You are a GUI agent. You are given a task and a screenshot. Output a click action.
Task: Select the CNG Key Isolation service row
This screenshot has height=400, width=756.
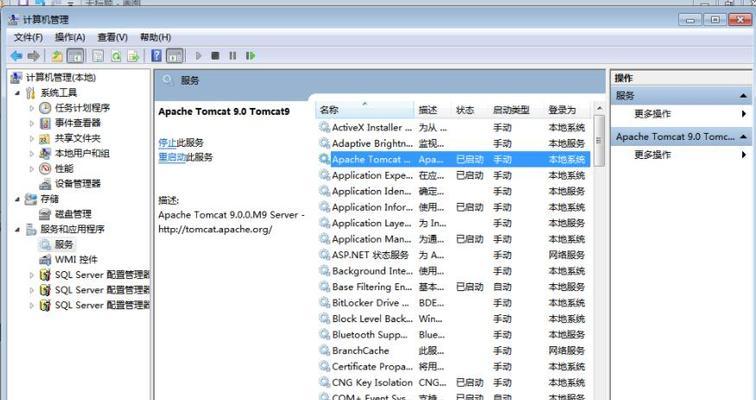[454, 383]
